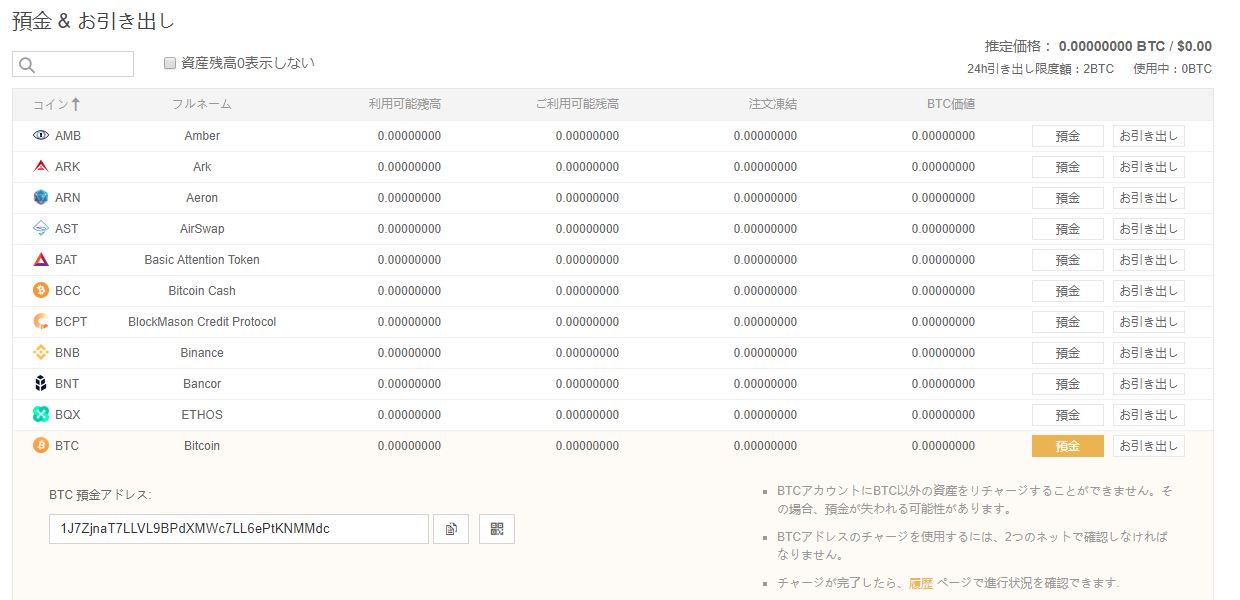Click the 推定価格 estimated value text
The width and height of the screenshot is (1240, 600).
[1098, 46]
